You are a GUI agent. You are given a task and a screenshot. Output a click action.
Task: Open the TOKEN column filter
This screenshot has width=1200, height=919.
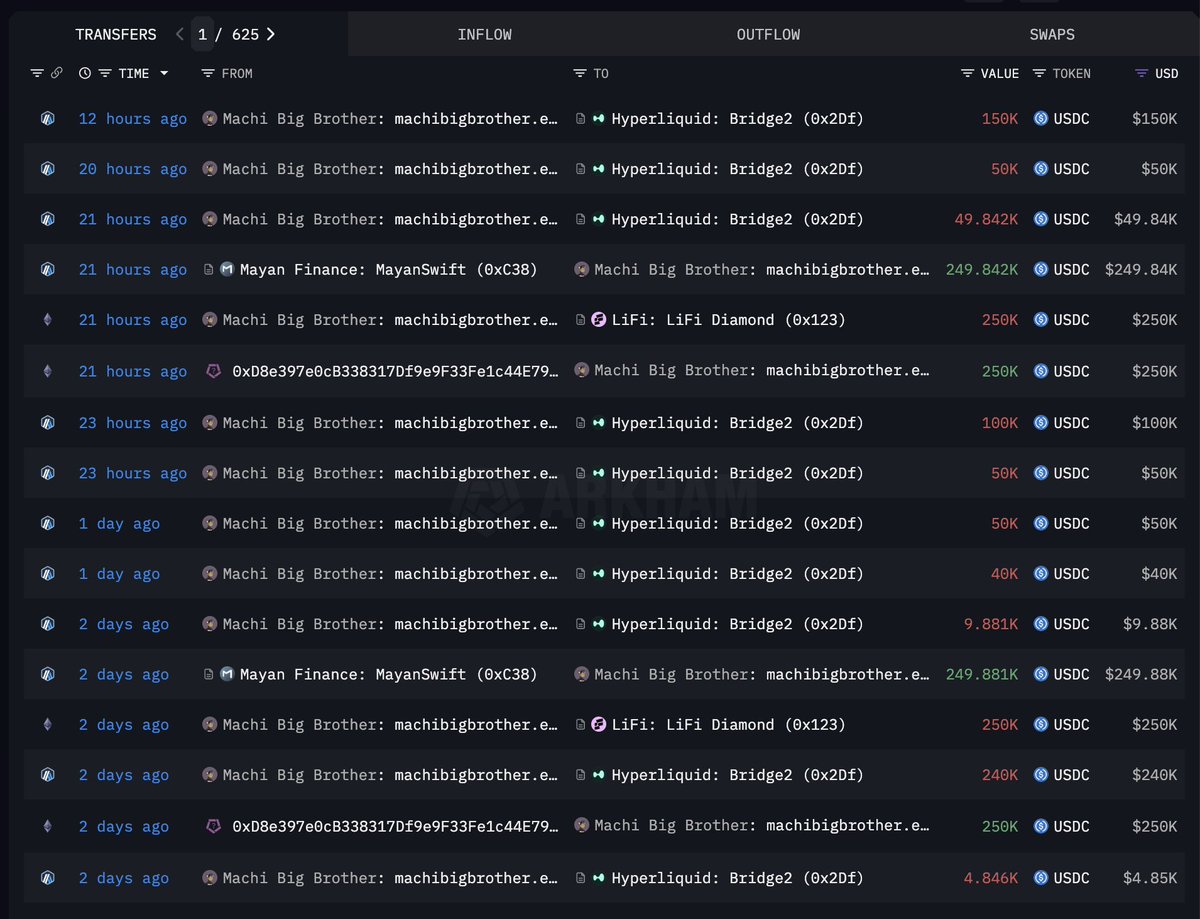[1039, 73]
